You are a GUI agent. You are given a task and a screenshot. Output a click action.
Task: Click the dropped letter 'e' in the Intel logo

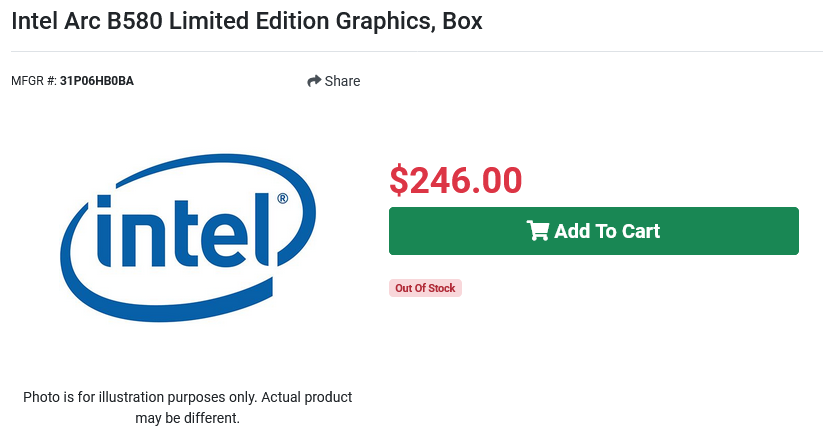pyautogui.click(x=227, y=243)
